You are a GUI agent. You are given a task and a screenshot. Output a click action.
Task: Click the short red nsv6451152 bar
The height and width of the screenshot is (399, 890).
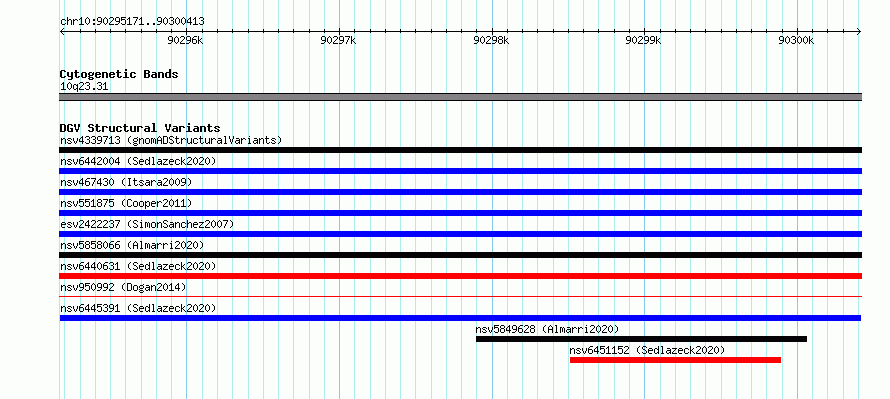tap(675, 360)
